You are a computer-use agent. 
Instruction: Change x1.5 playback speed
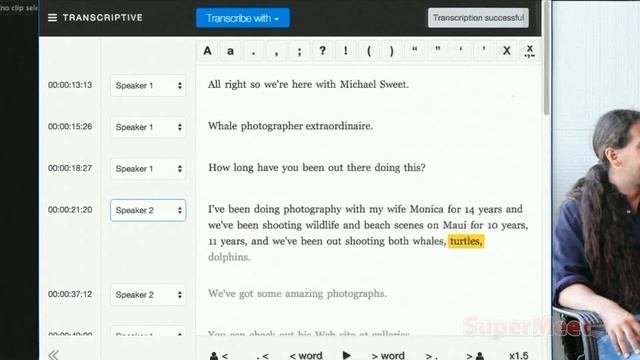[518, 356]
